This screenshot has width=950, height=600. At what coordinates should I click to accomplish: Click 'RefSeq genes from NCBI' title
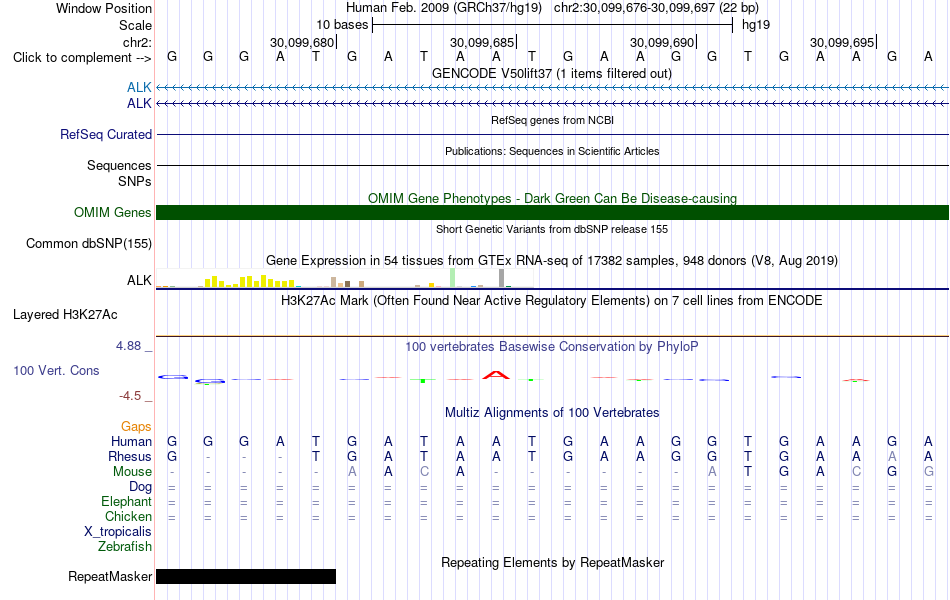[552, 120]
